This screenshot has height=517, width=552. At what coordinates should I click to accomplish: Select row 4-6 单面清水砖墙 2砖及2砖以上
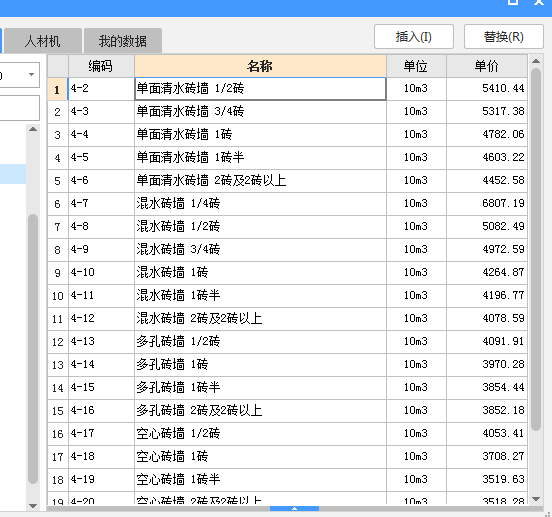click(287, 181)
